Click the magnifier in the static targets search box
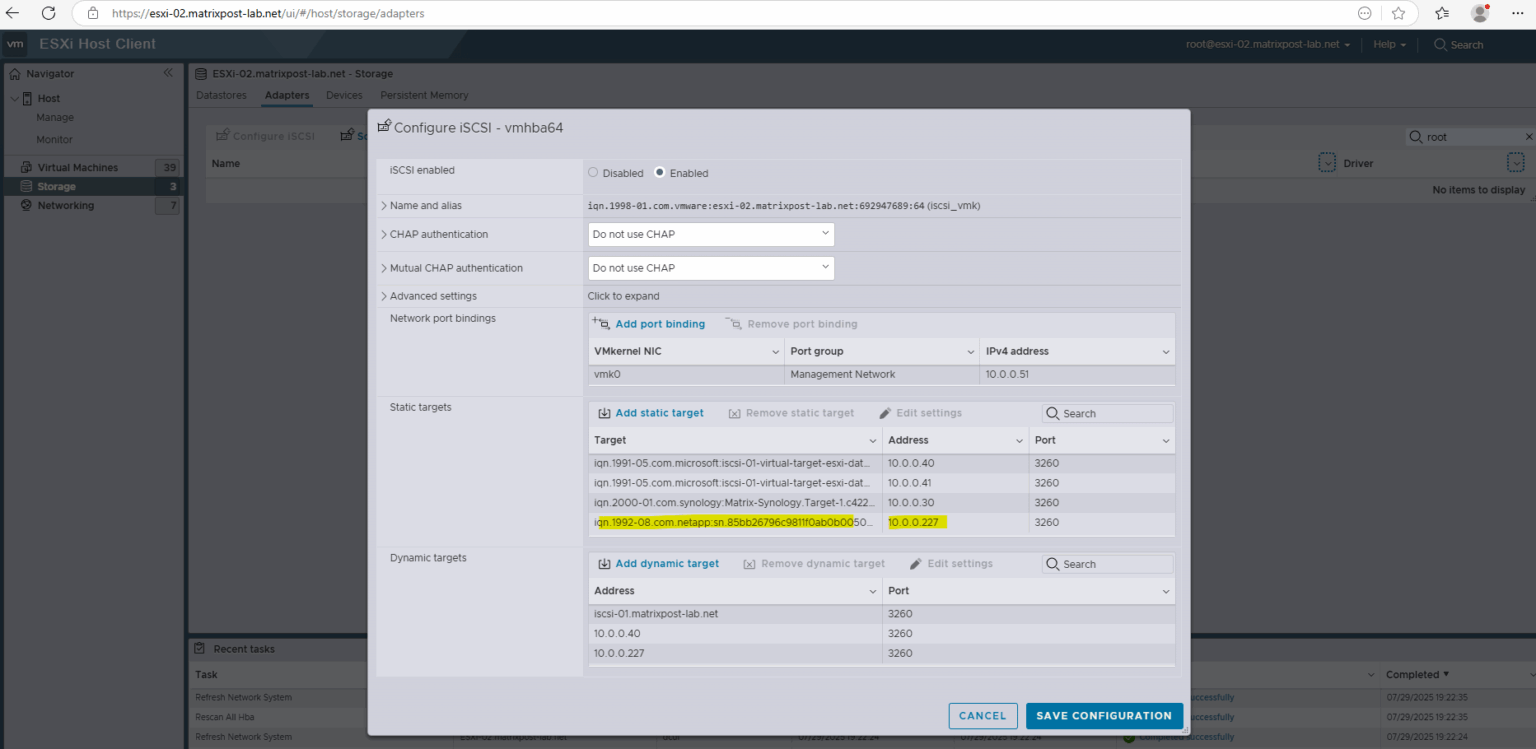 [x=1051, y=412]
